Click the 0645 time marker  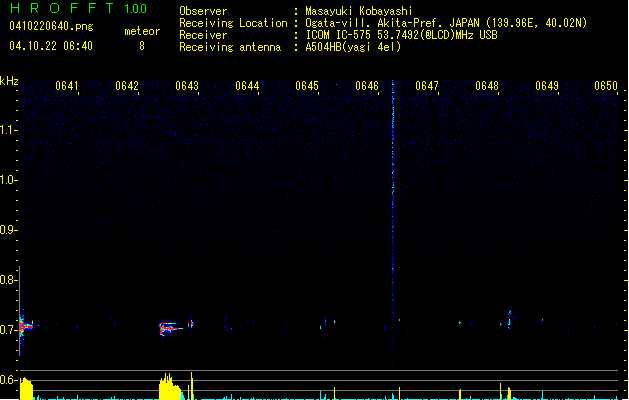[x=307, y=86]
